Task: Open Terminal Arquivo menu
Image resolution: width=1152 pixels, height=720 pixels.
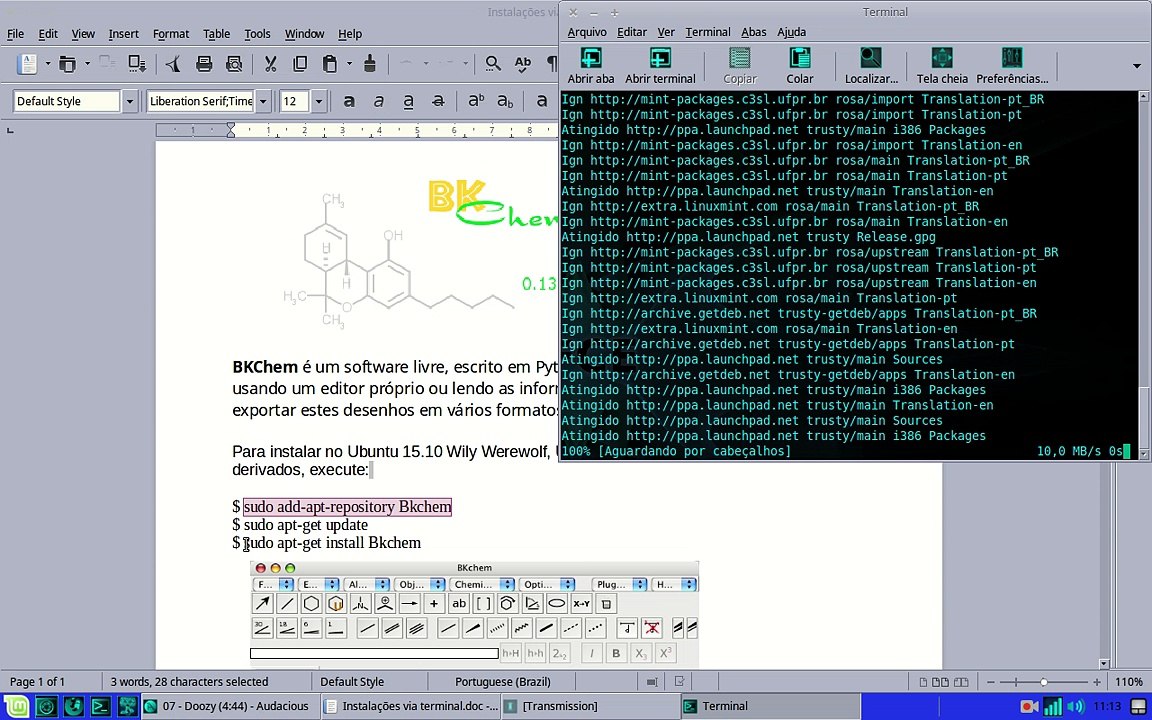Action: 587,32
